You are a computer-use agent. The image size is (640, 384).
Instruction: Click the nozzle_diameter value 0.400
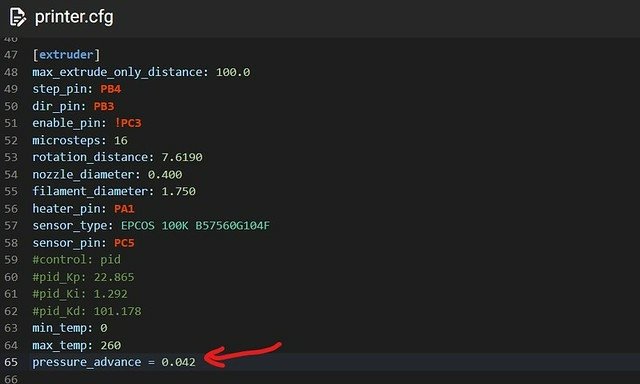coord(165,175)
